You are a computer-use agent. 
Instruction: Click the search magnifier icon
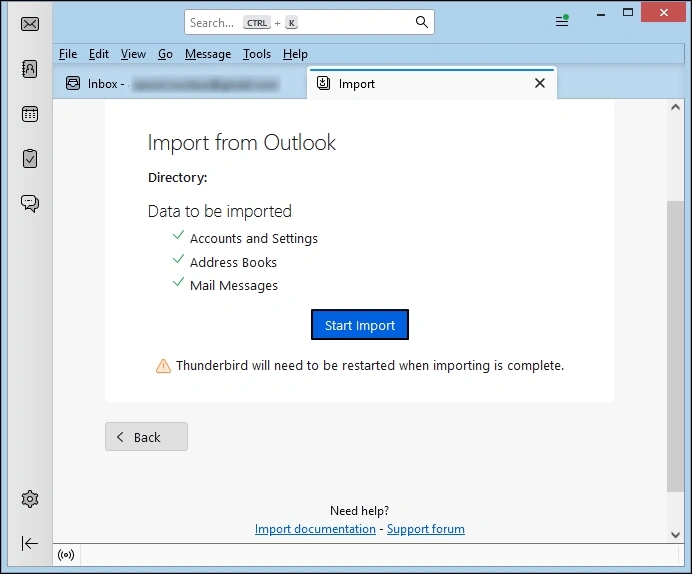(x=421, y=22)
